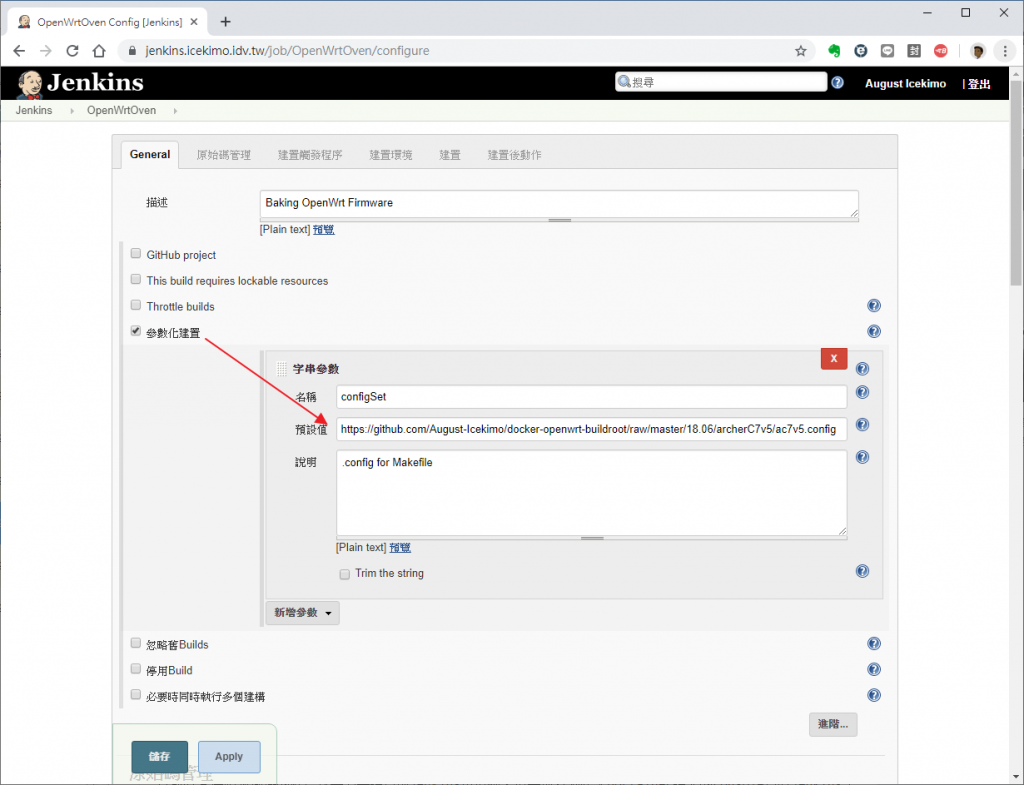Focus the 名稱 configSet field
The image size is (1024, 785).
click(x=592, y=396)
